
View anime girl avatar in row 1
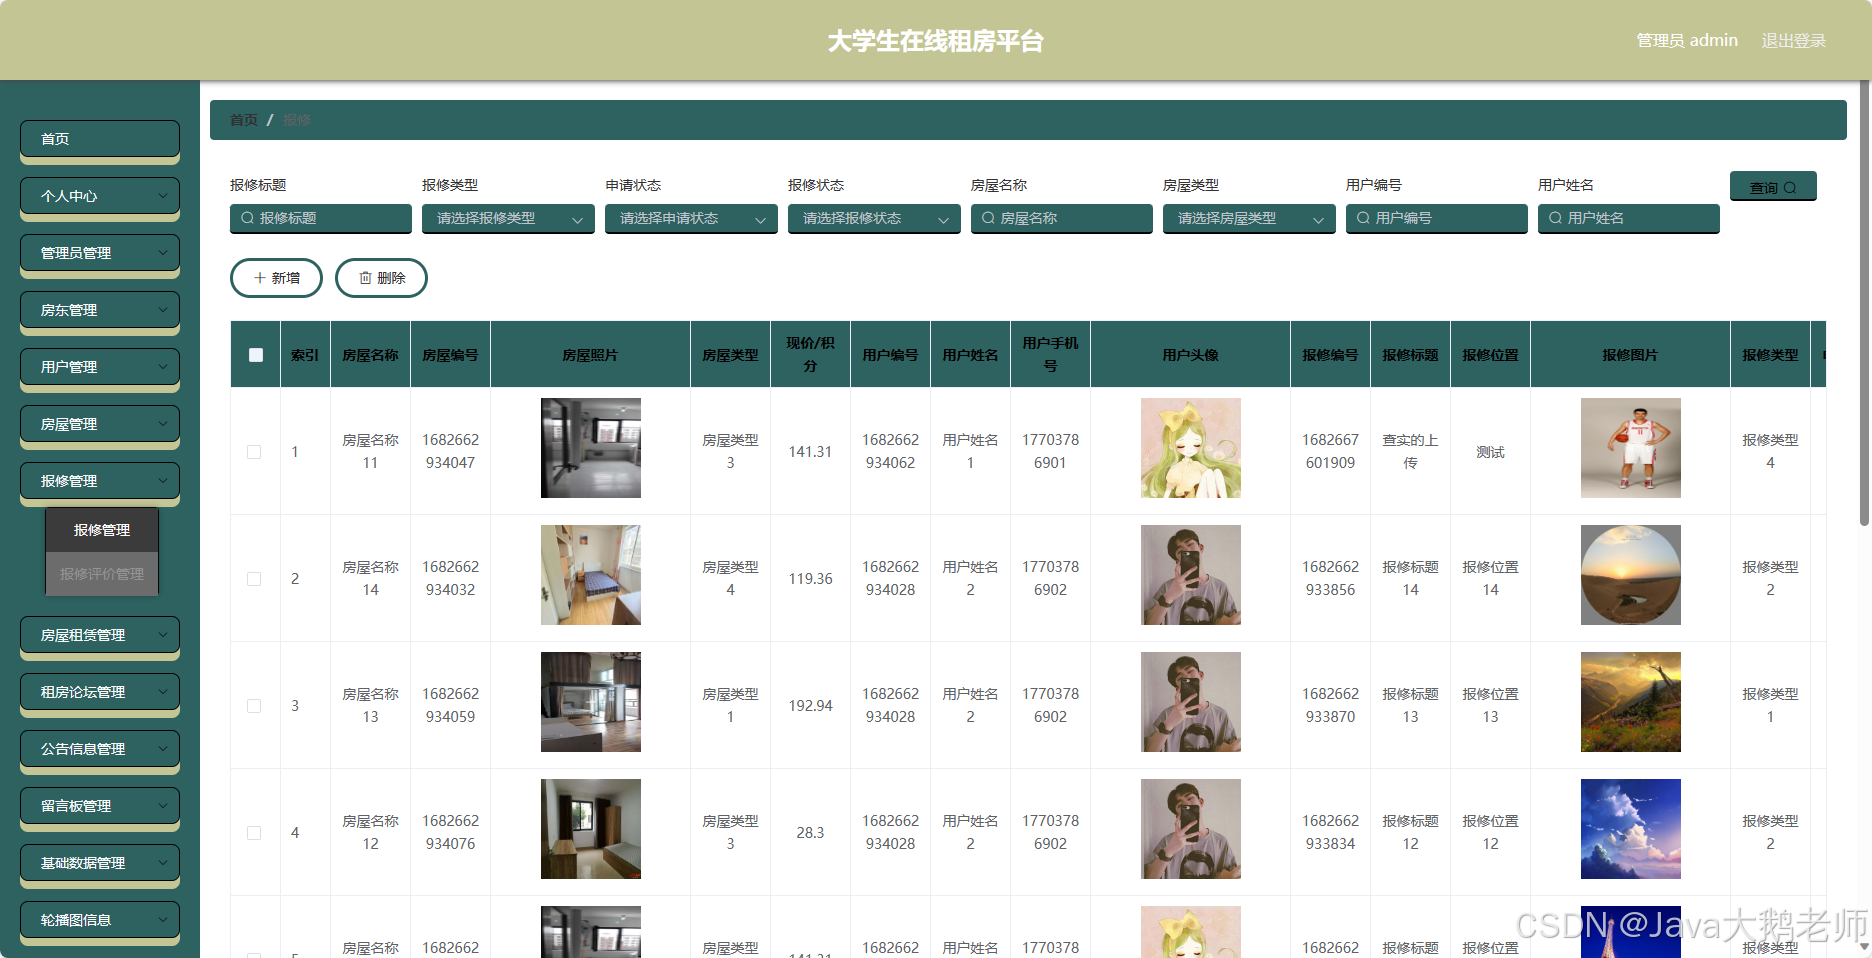click(1191, 448)
